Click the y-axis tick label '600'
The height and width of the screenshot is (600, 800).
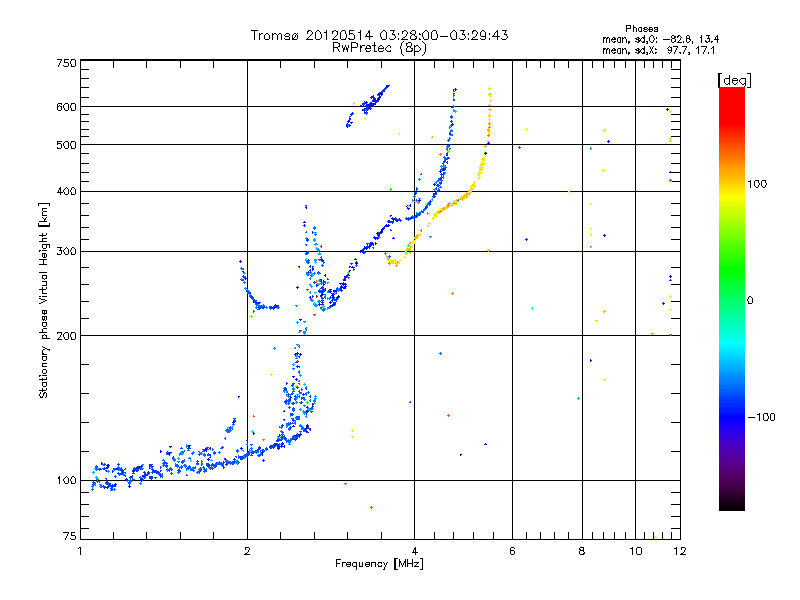point(66,107)
